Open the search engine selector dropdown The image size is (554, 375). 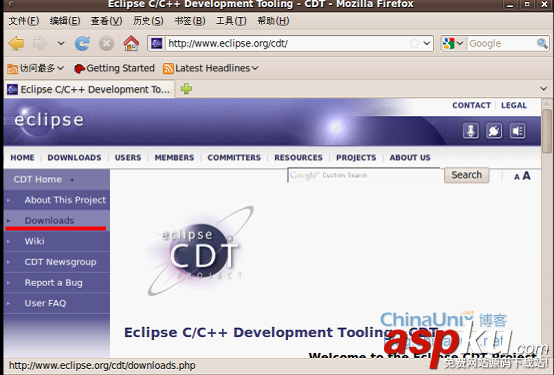tap(453, 43)
